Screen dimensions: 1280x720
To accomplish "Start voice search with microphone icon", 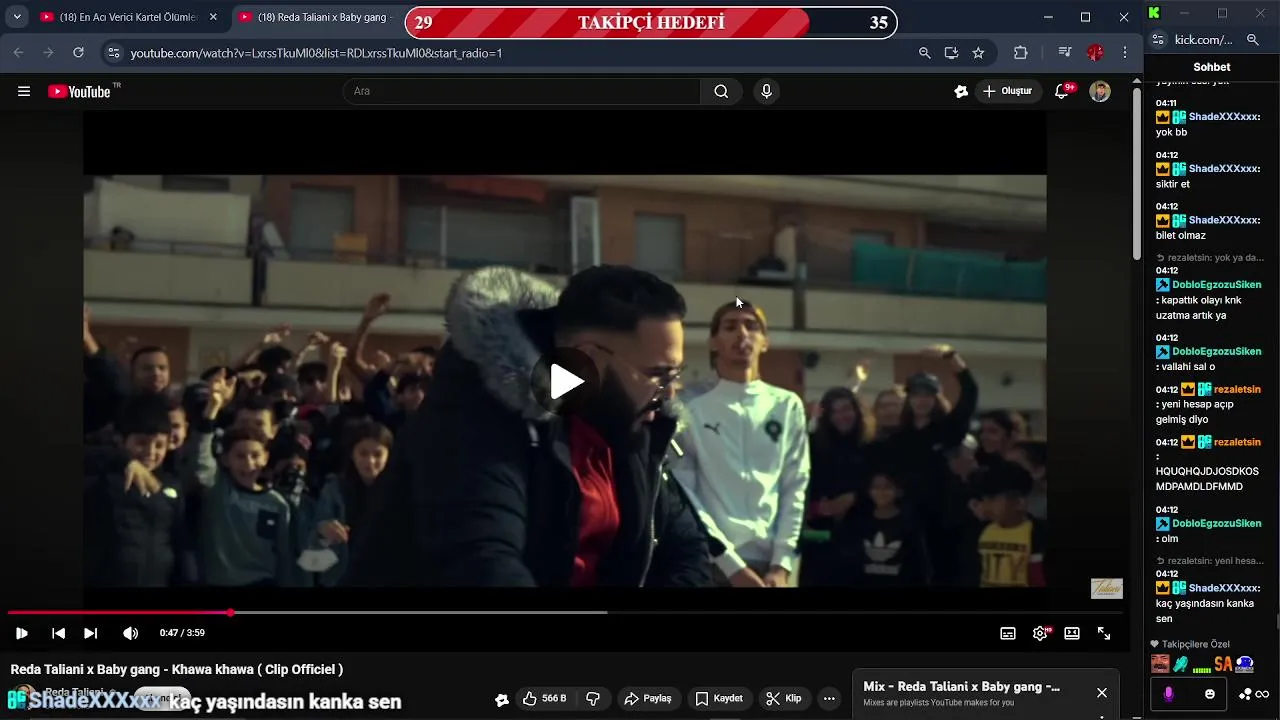I will click(x=766, y=91).
